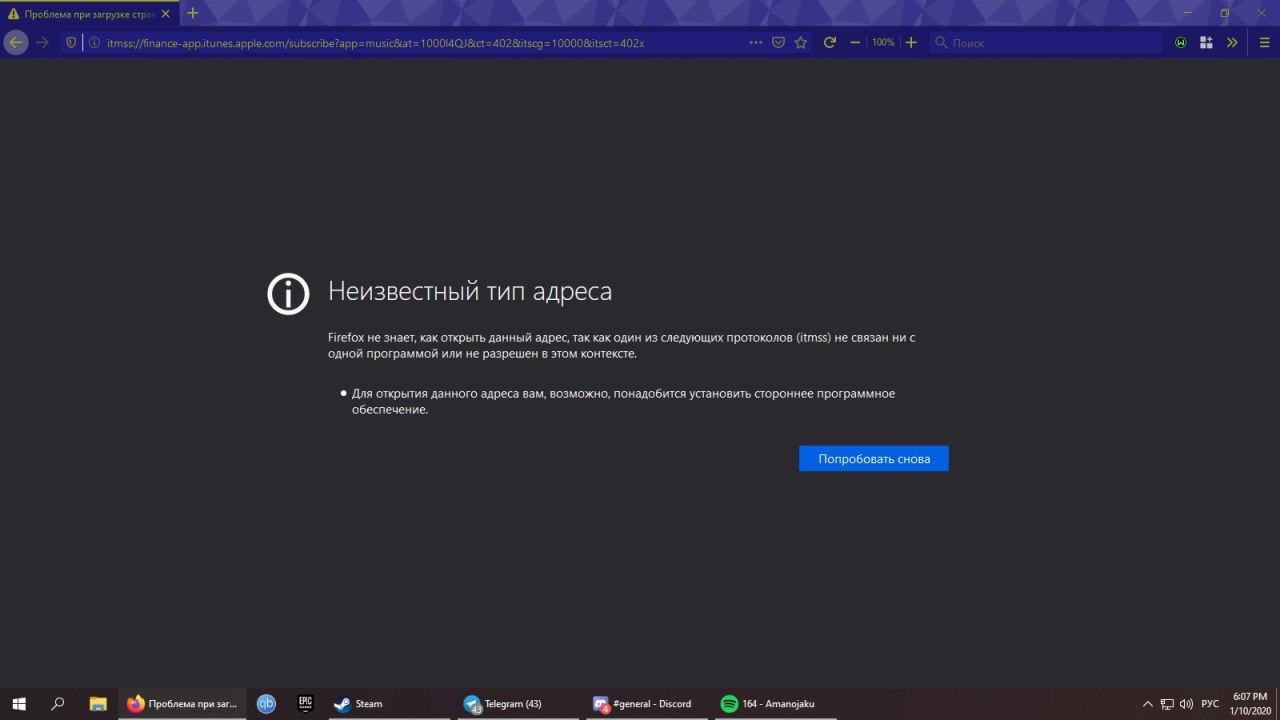Zoom in with the plus button
Image resolution: width=1280 pixels, height=720 pixels.
(911, 42)
